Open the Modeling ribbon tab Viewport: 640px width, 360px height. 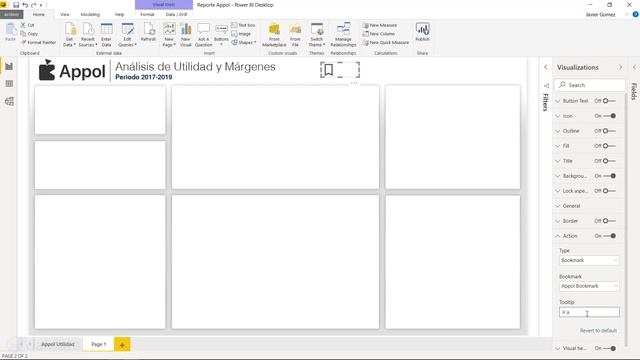coord(90,14)
